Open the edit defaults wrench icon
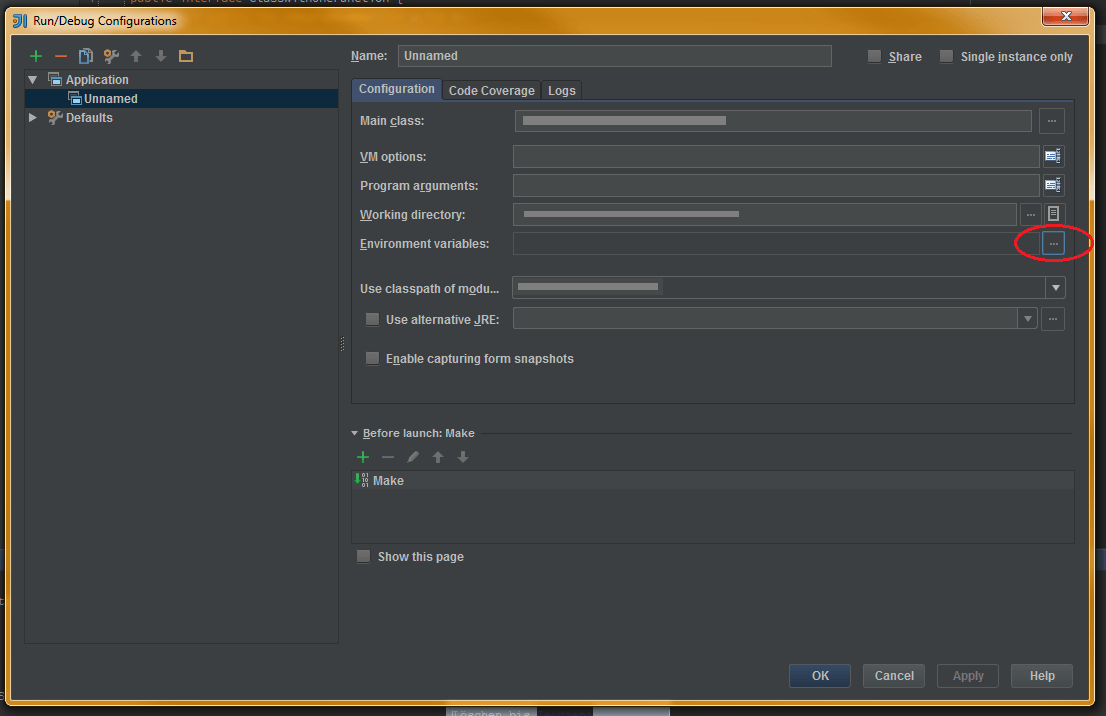Screen dimensions: 1106x716 pyautogui.click(x=111, y=56)
